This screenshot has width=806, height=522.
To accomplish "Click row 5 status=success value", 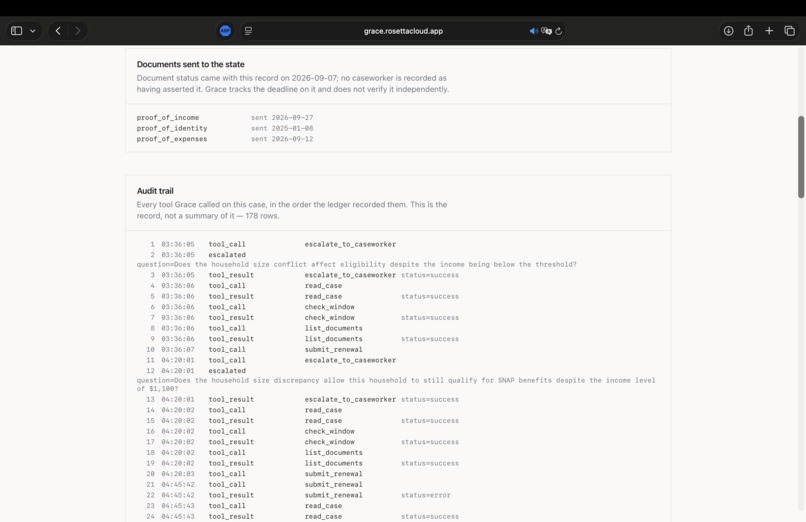I will click(430, 296).
